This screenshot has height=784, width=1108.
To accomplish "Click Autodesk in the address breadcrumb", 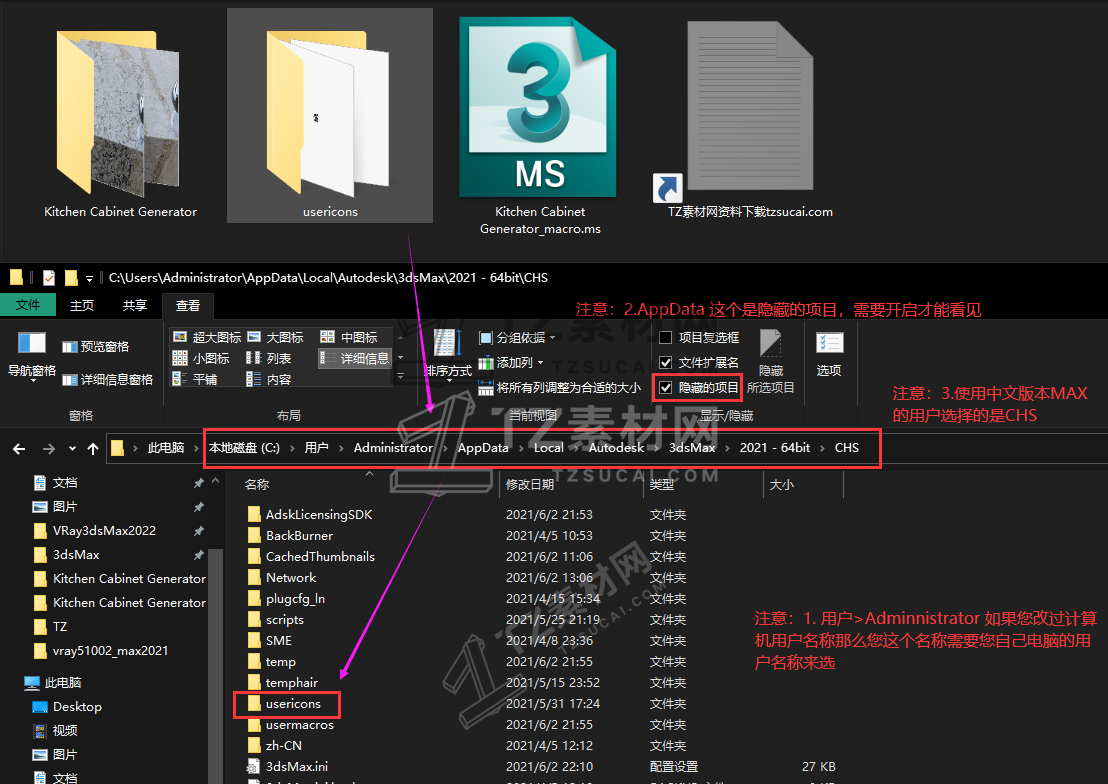I will point(616,447).
